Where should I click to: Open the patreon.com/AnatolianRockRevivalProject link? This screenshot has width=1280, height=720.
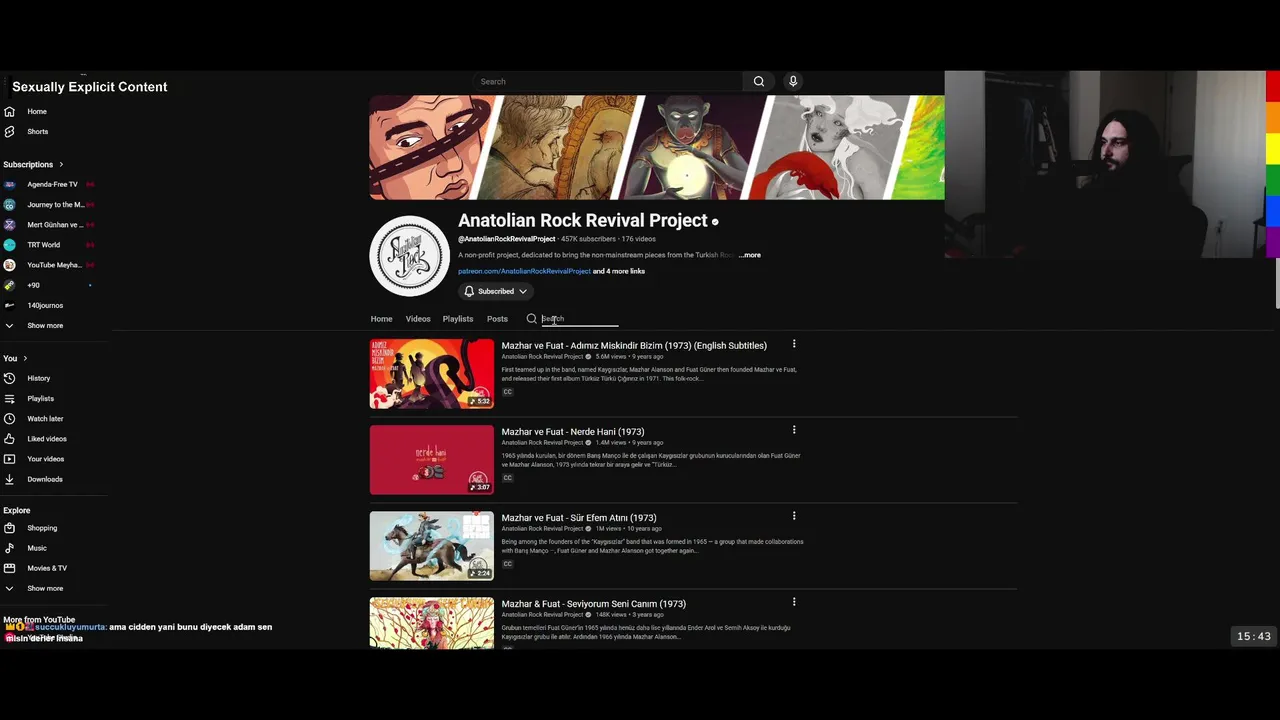524,271
